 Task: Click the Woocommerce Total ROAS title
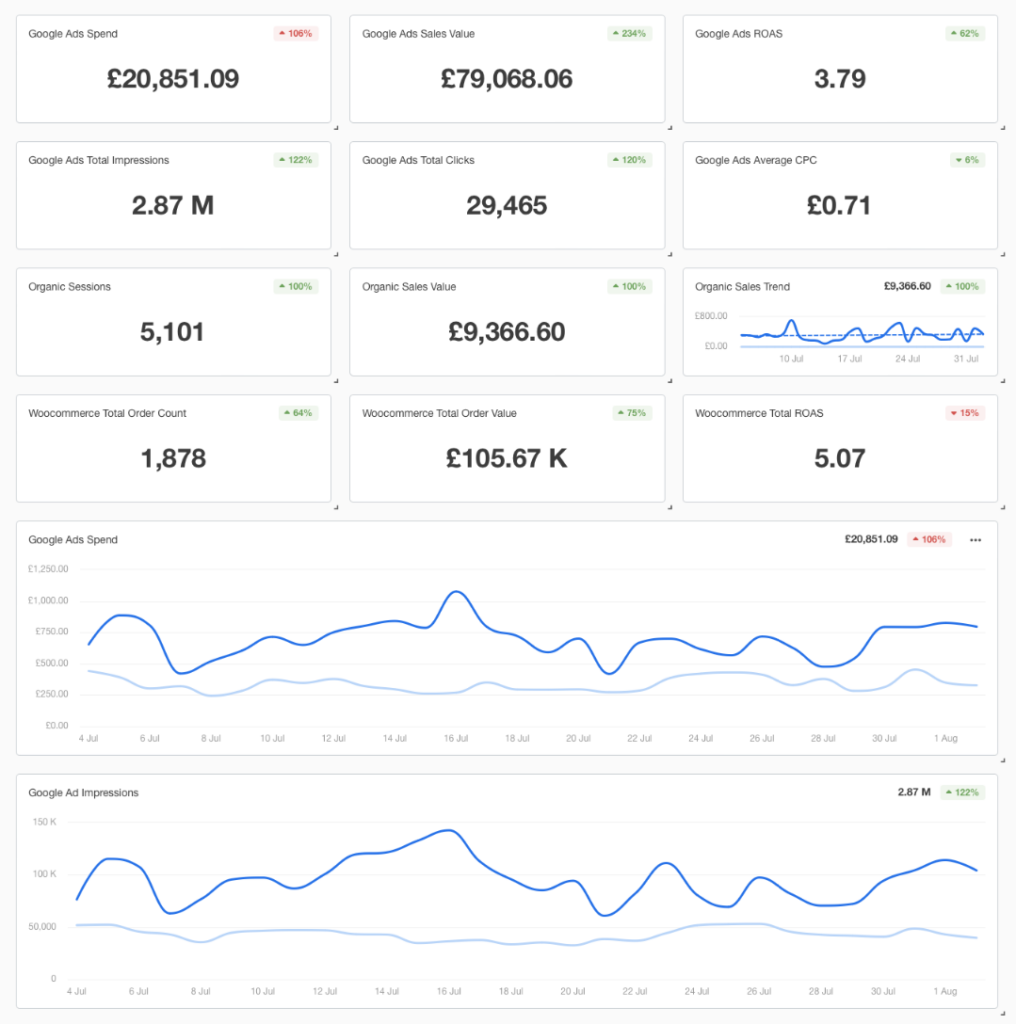coord(759,413)
